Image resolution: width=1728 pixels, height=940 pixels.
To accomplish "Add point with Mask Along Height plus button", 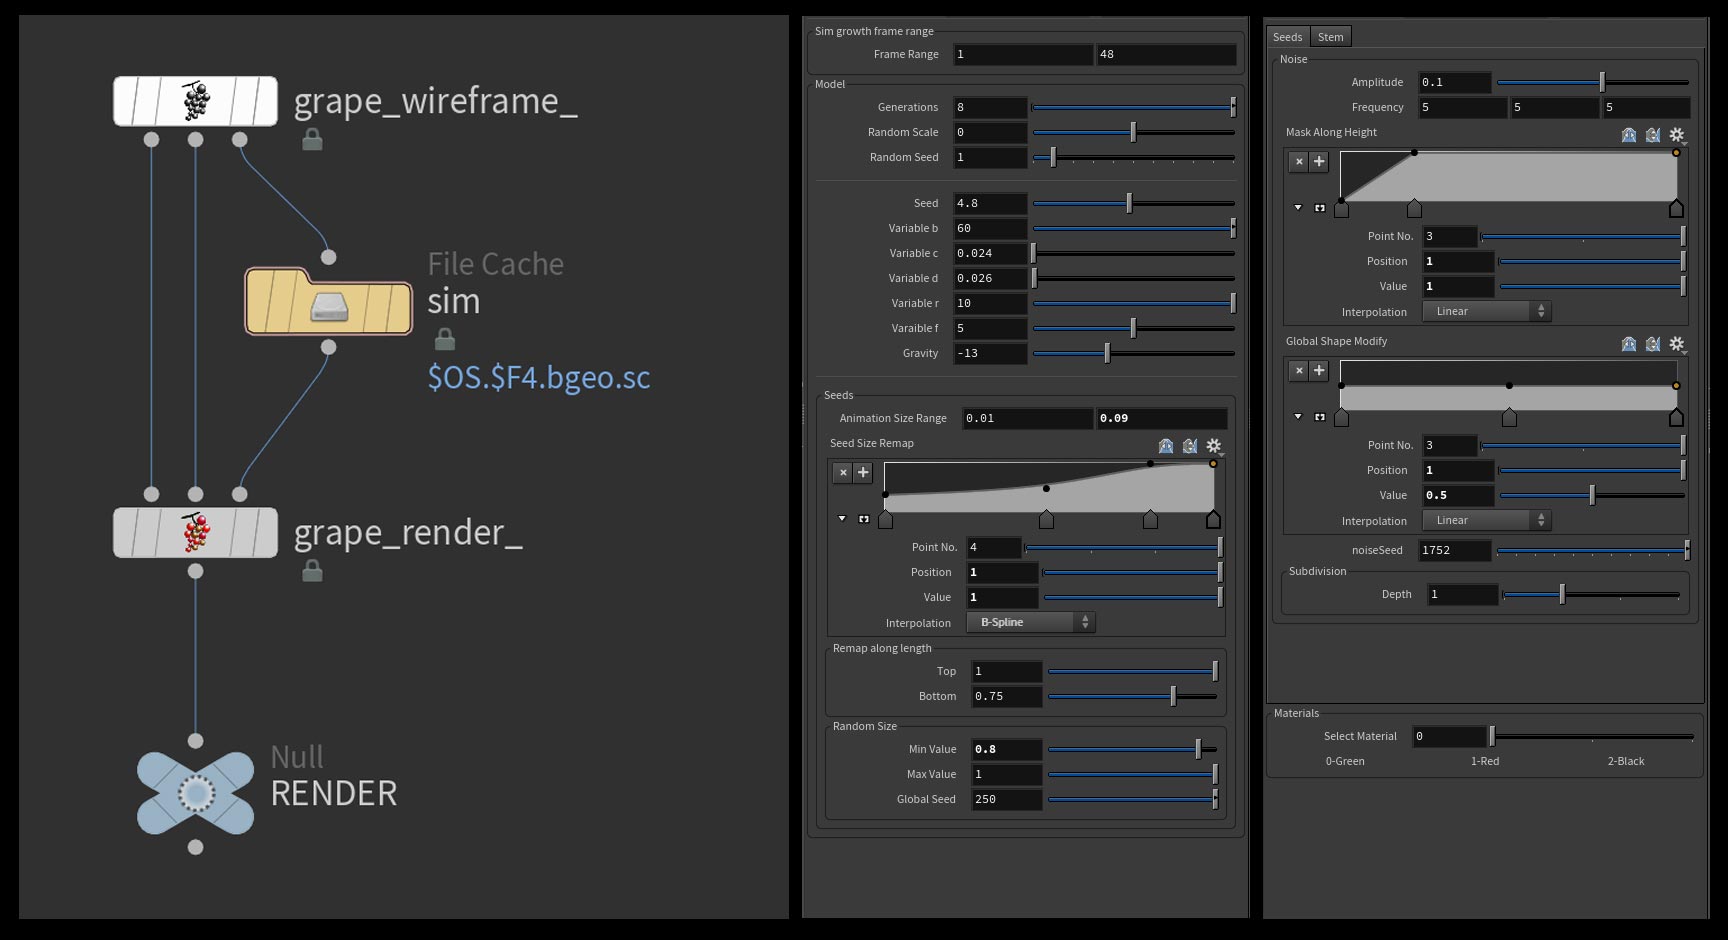I will coord(1319,161).
